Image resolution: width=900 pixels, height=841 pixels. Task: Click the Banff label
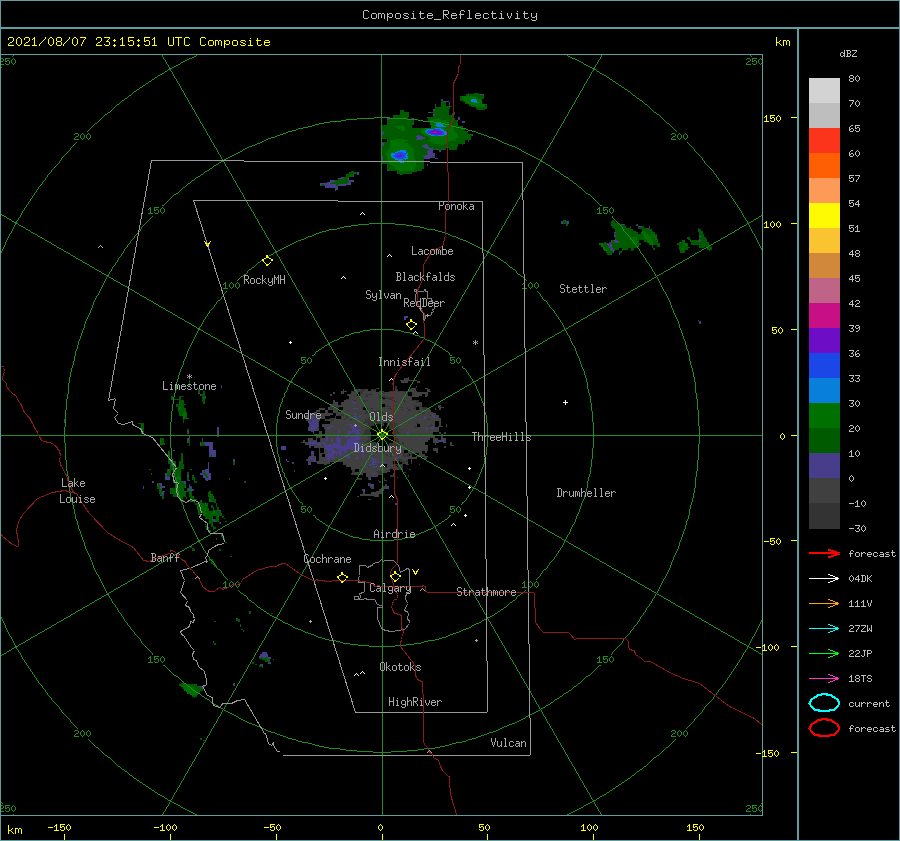165,557
